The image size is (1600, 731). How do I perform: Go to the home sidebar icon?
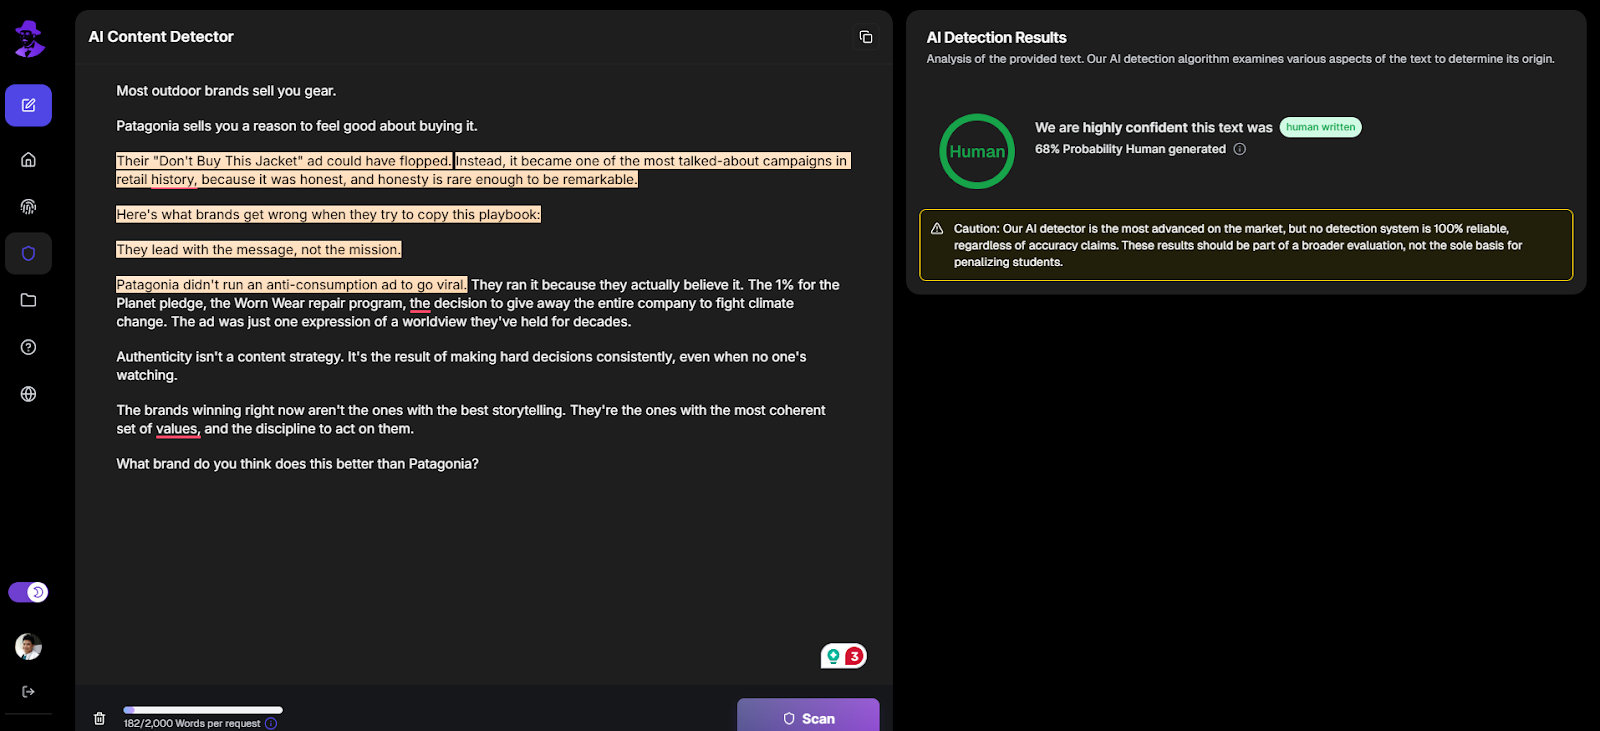coord(28,159)
